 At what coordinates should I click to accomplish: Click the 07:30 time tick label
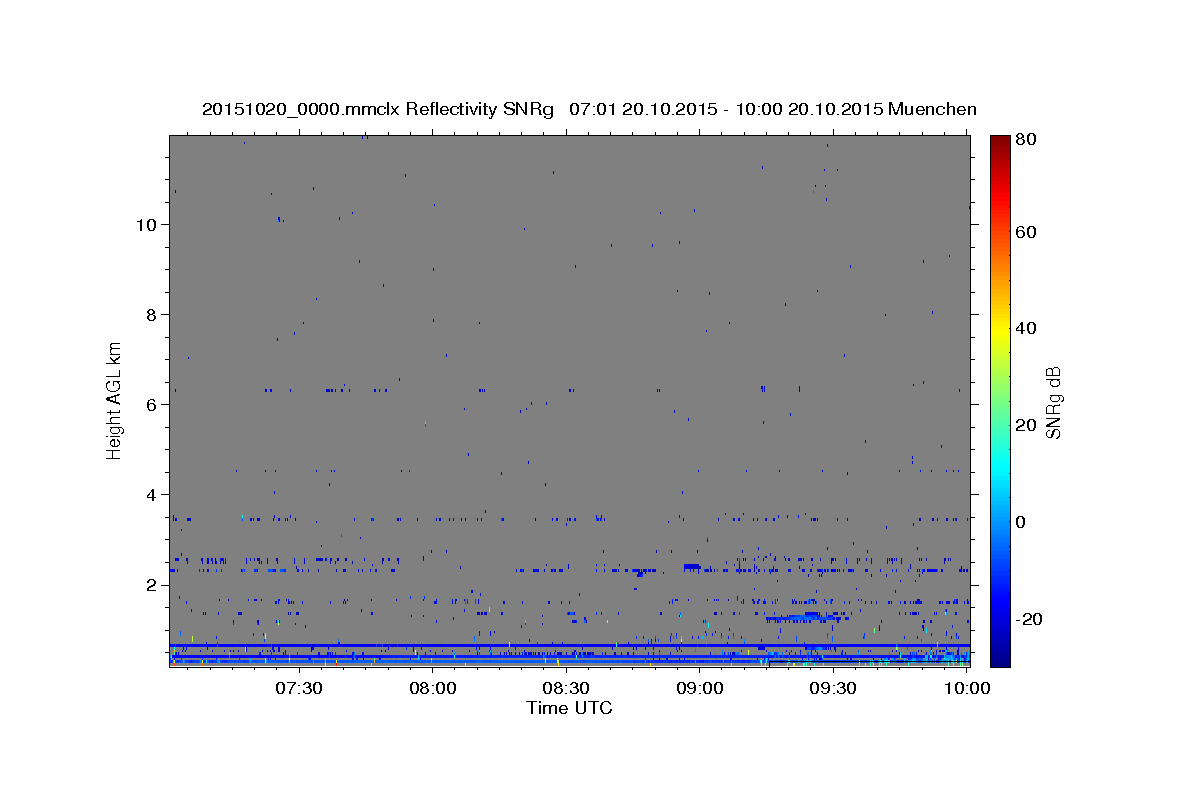click(299, 688)
